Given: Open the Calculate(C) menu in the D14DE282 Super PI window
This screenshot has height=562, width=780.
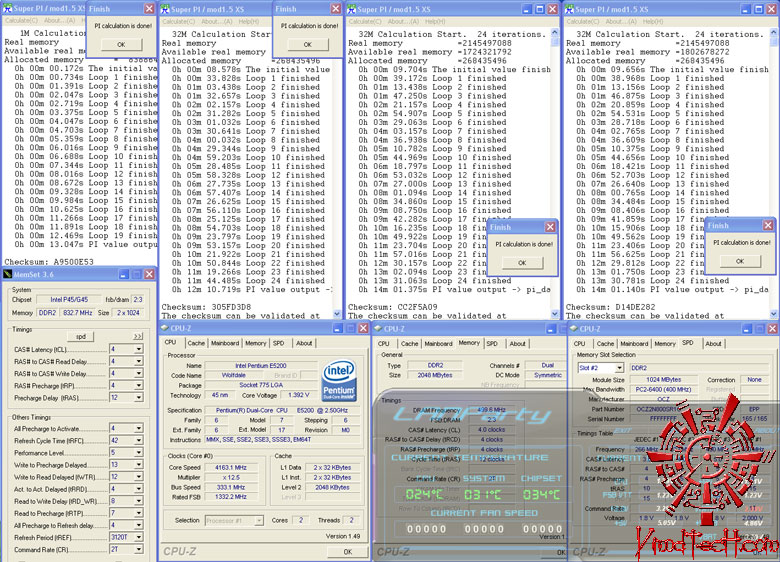Looking at the screenshot, I should point(583,21).
